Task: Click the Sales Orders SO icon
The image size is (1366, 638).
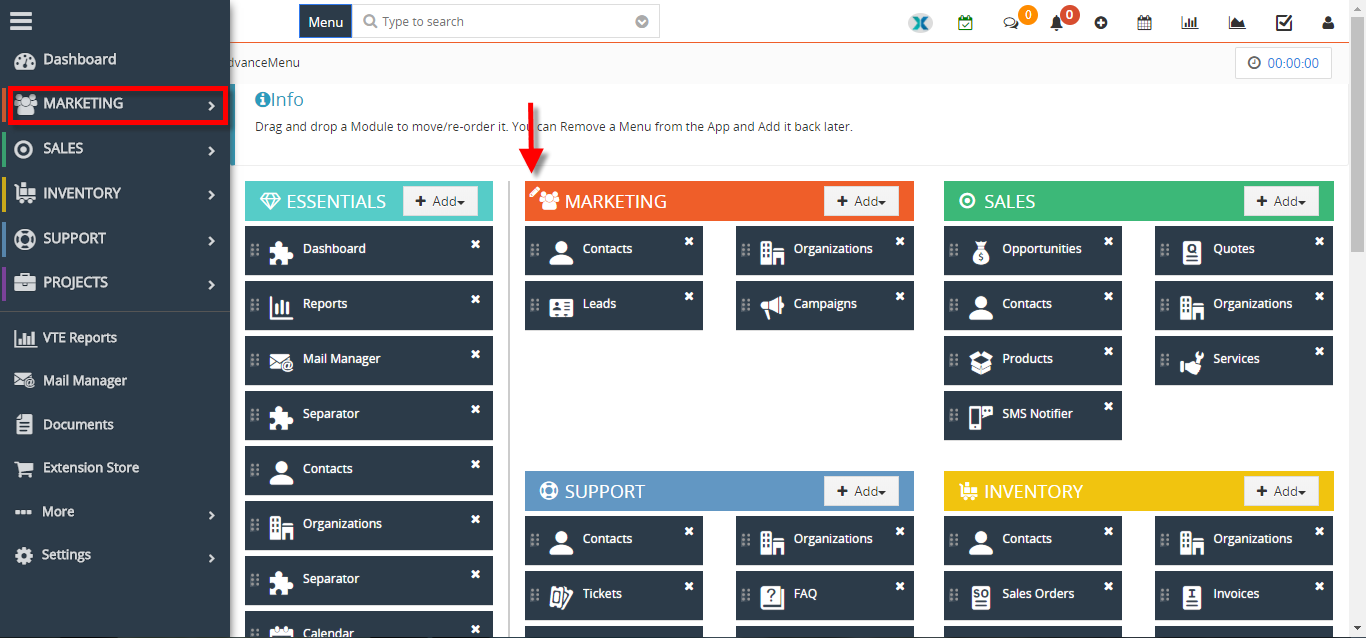Action: coord(981,598)
